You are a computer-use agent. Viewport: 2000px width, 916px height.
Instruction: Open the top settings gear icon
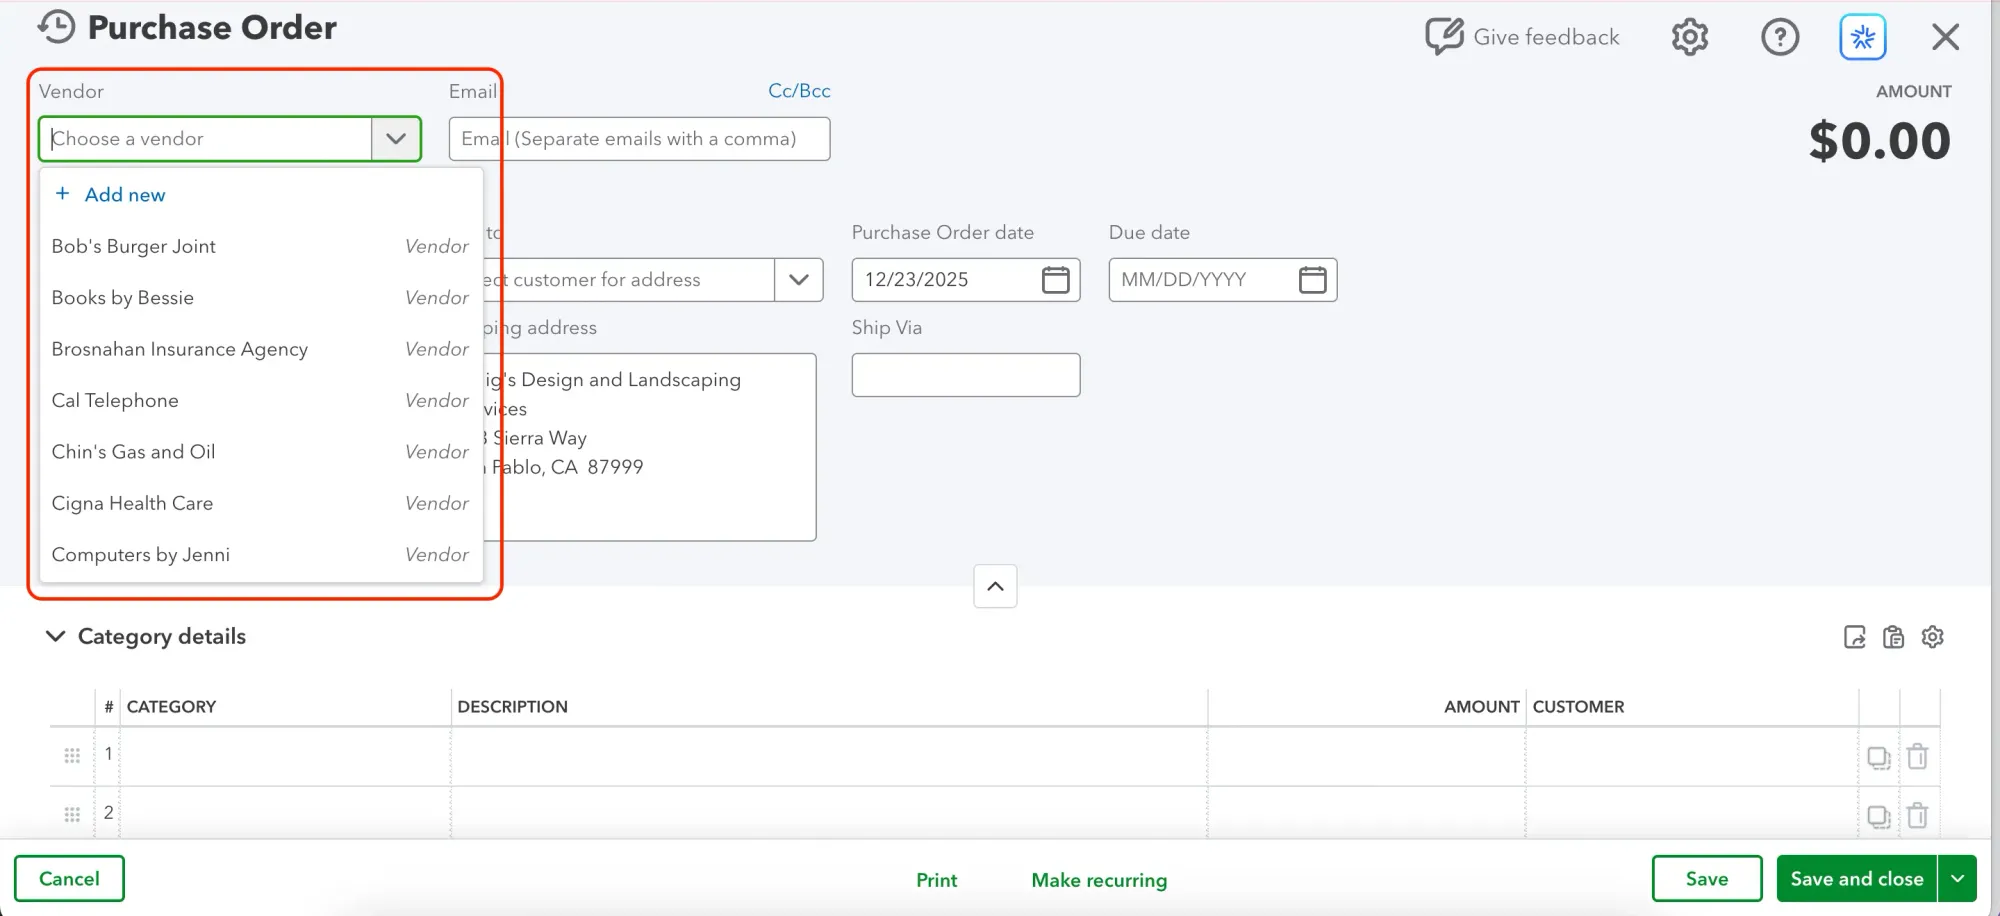pyautogui.click(x=1689, y=36)
